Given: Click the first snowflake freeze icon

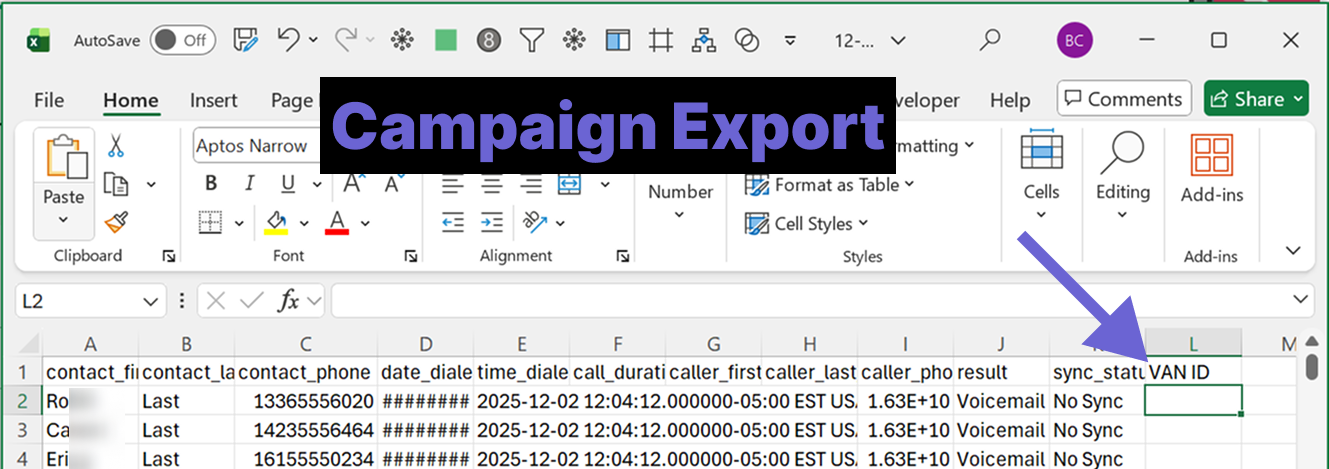Looking at the screenshot, I should (401, 40).
